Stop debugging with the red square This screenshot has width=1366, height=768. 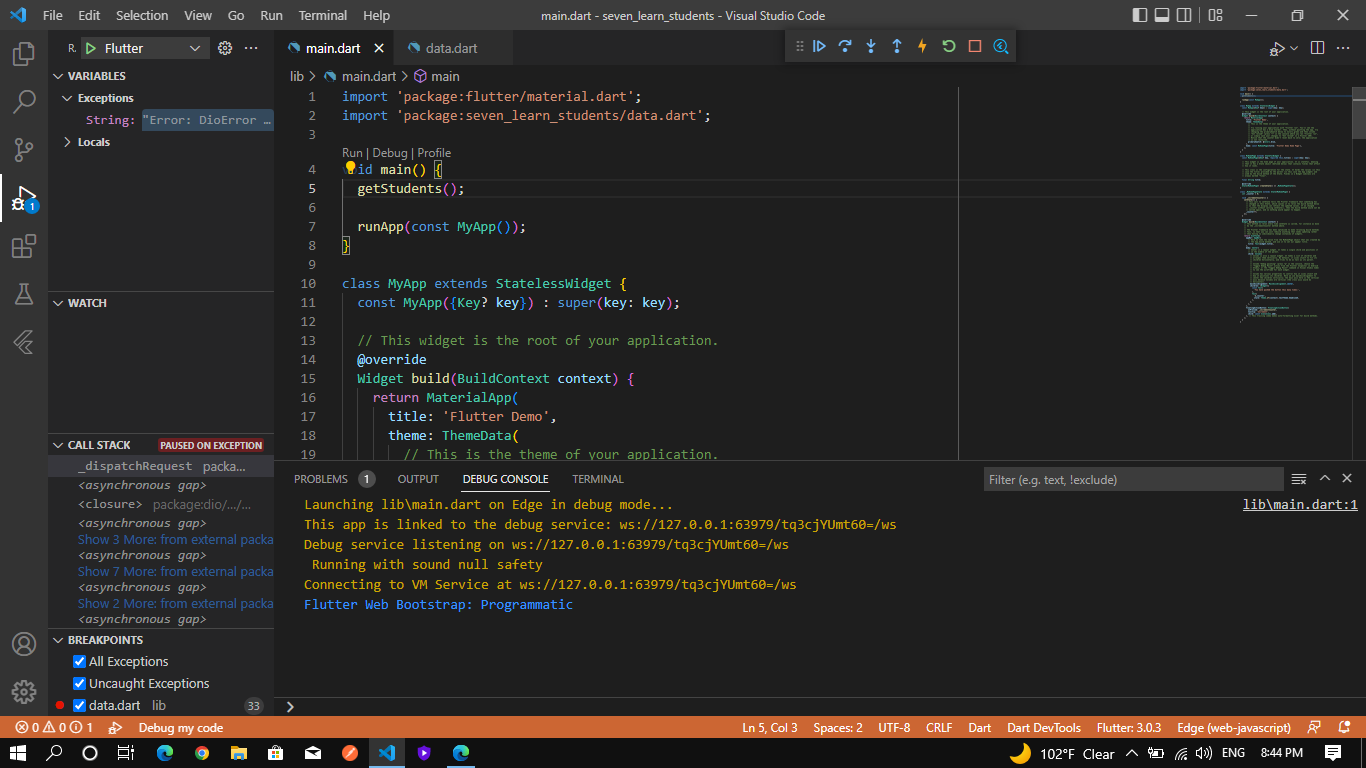click(975, 47)
